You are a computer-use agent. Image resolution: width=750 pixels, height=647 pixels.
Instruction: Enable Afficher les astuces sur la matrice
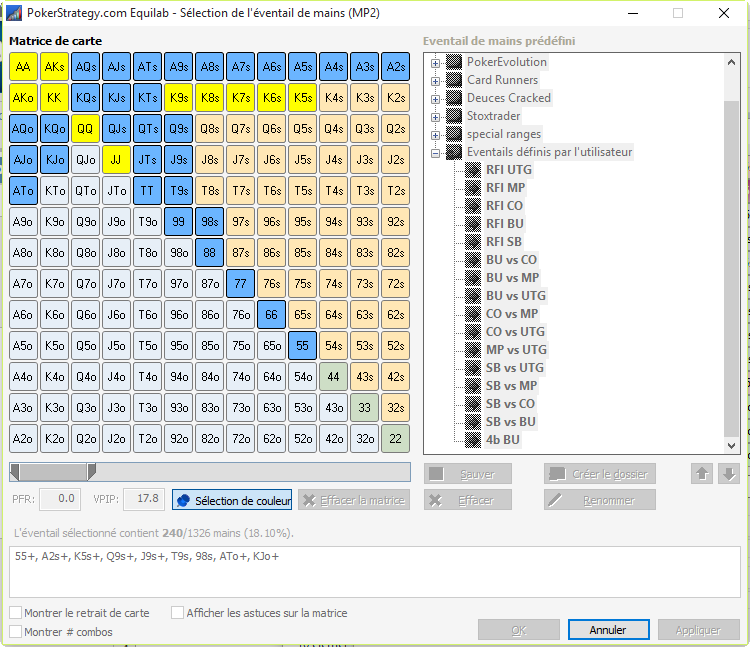pyautogui.click(x=177, y=613)
